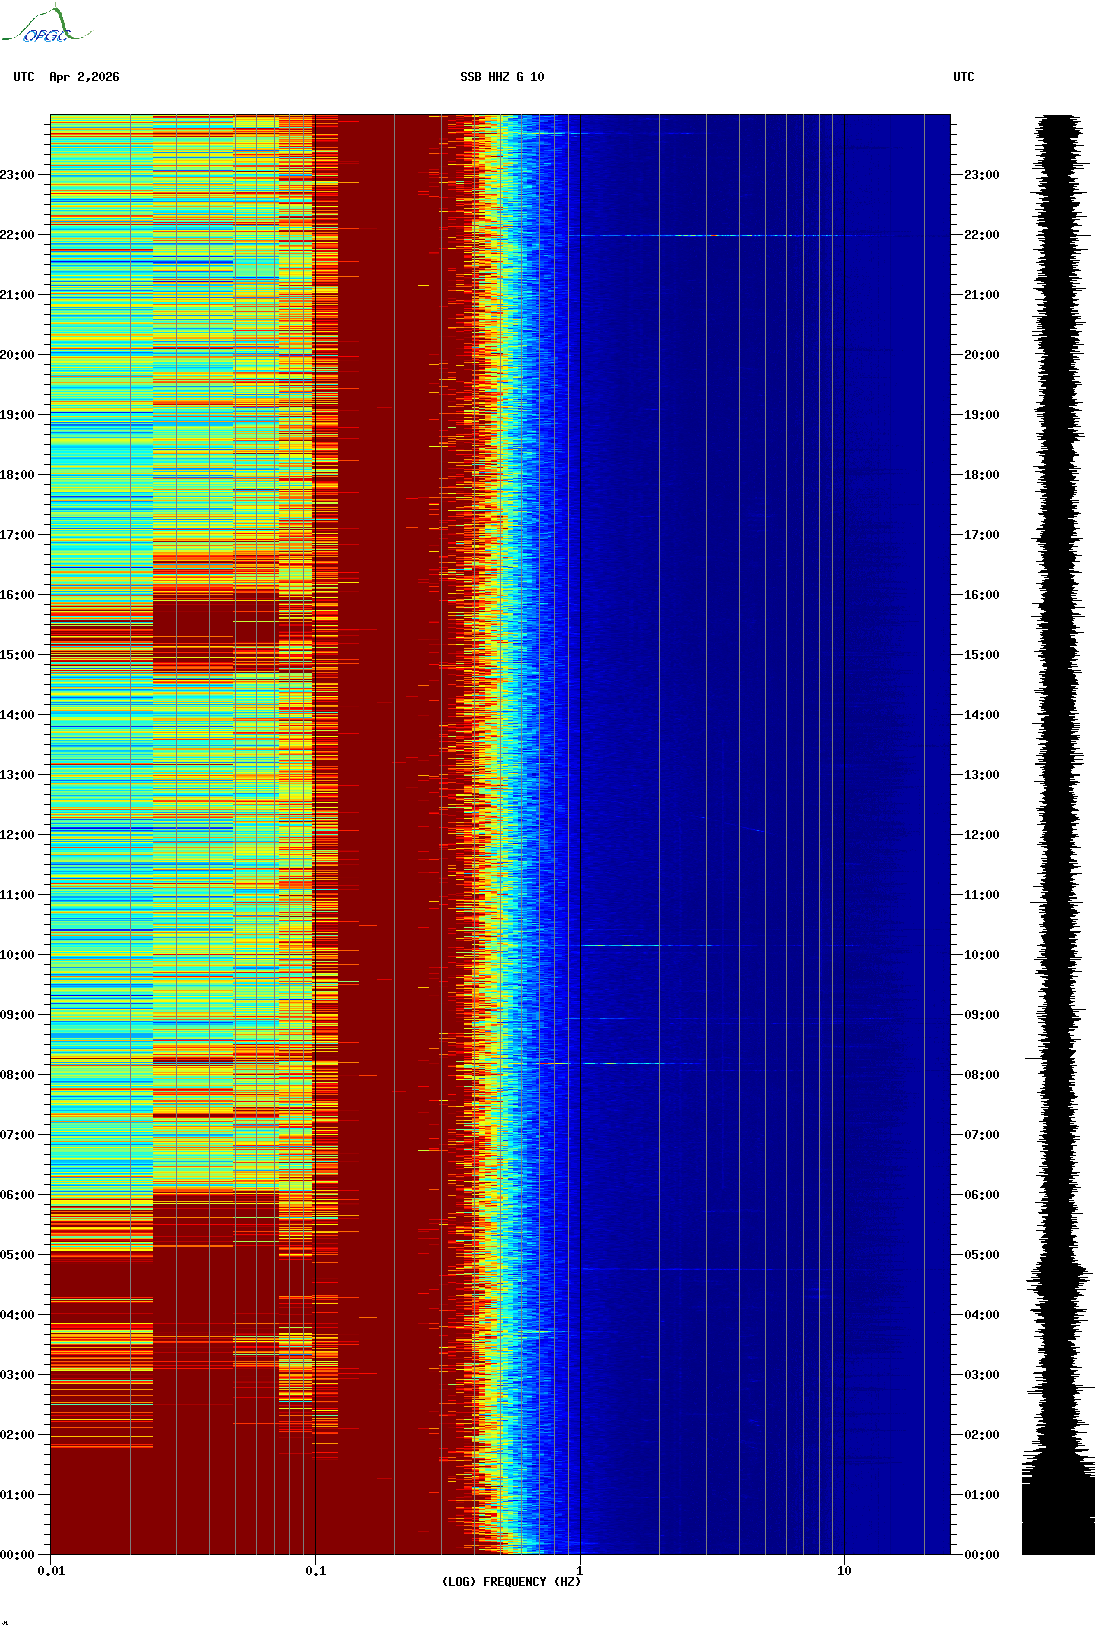1102x1634 pixels.
Task: Click the '06:00' label on the left time axis
Action: pyautogui.click(x=18, y=1195)
